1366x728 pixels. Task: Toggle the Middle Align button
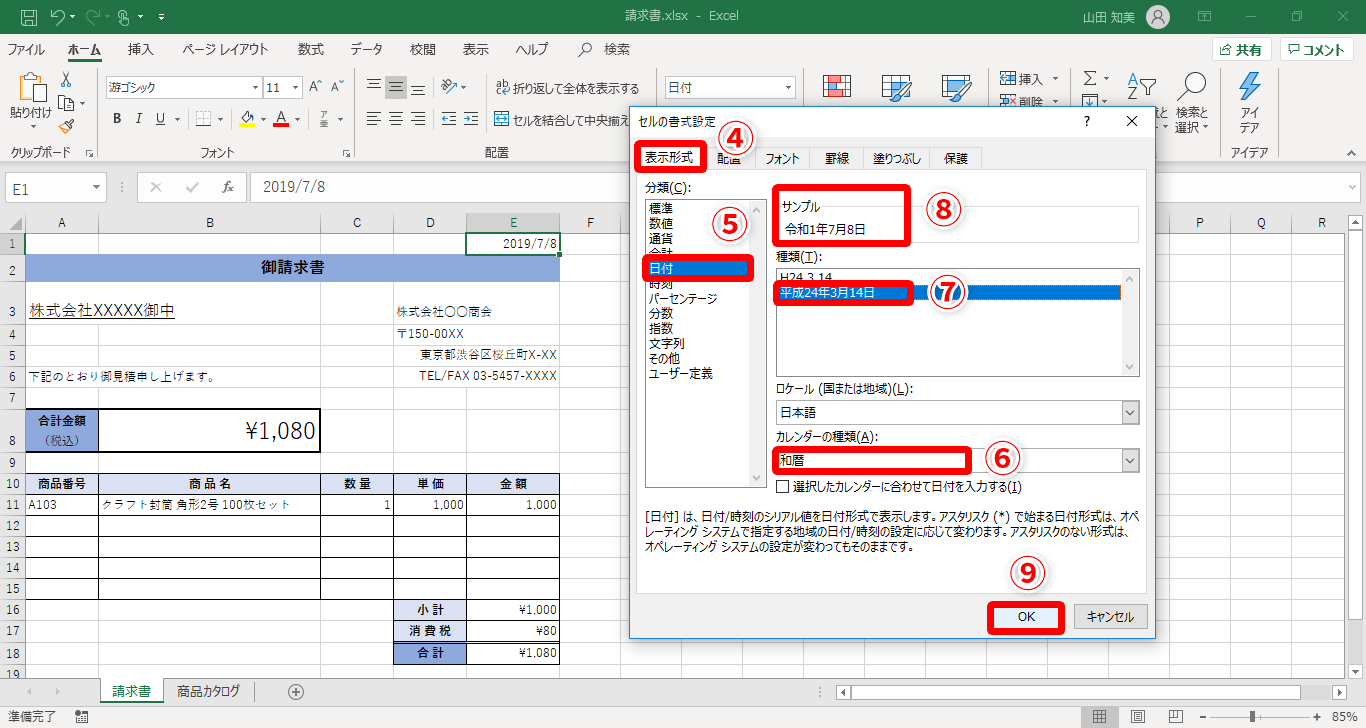[x=396, y=87]
